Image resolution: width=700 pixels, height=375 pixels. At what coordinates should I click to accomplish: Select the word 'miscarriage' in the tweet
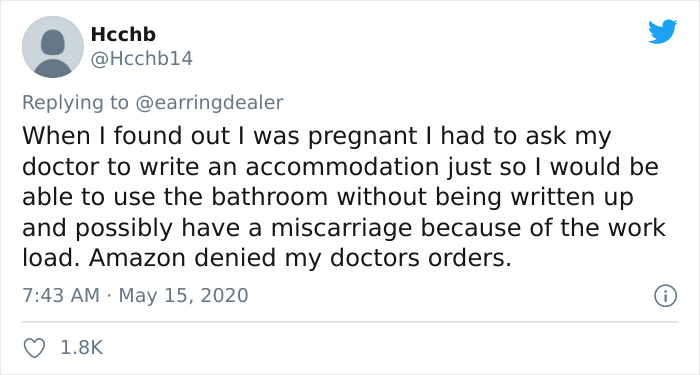(341, 228)
